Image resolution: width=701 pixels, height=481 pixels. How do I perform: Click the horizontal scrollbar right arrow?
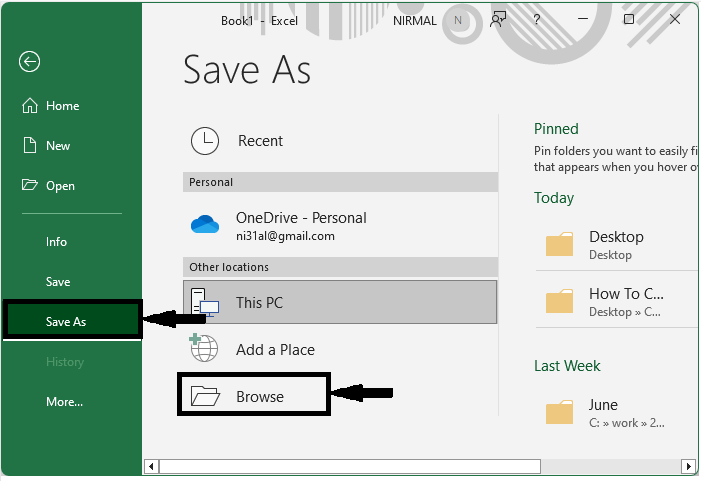[689, 466]
